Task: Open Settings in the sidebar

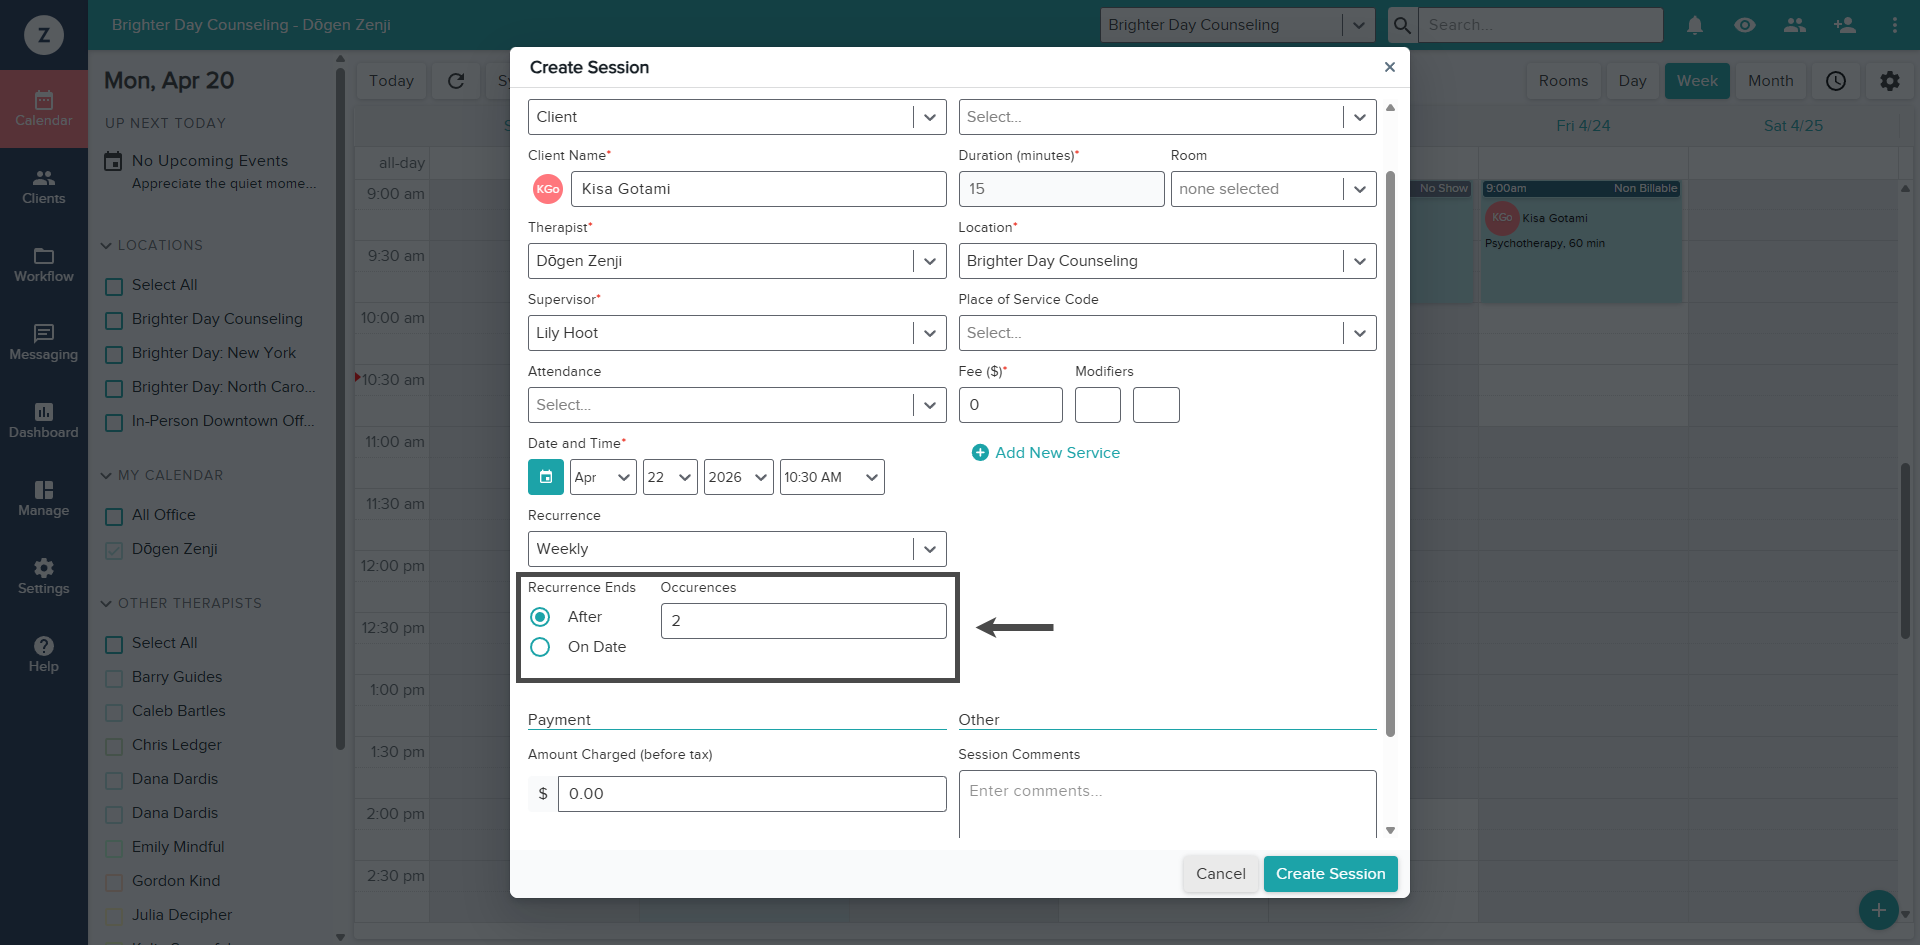Action: 44,577
